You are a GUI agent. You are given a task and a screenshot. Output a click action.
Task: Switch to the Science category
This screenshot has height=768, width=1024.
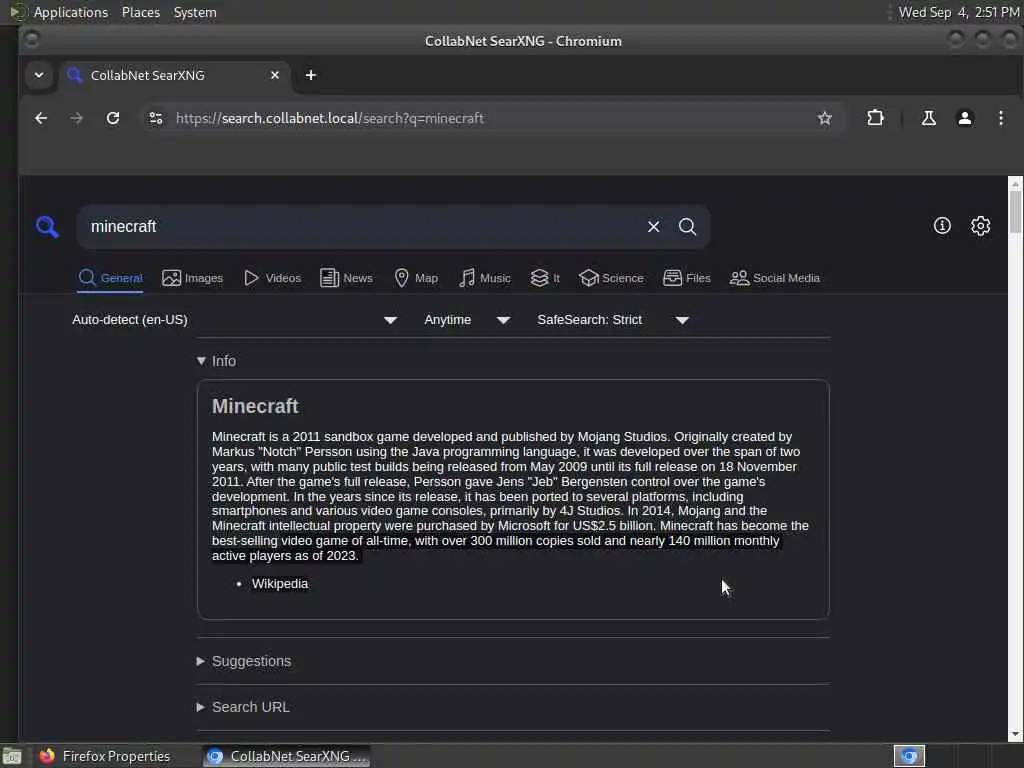point(611,278)
